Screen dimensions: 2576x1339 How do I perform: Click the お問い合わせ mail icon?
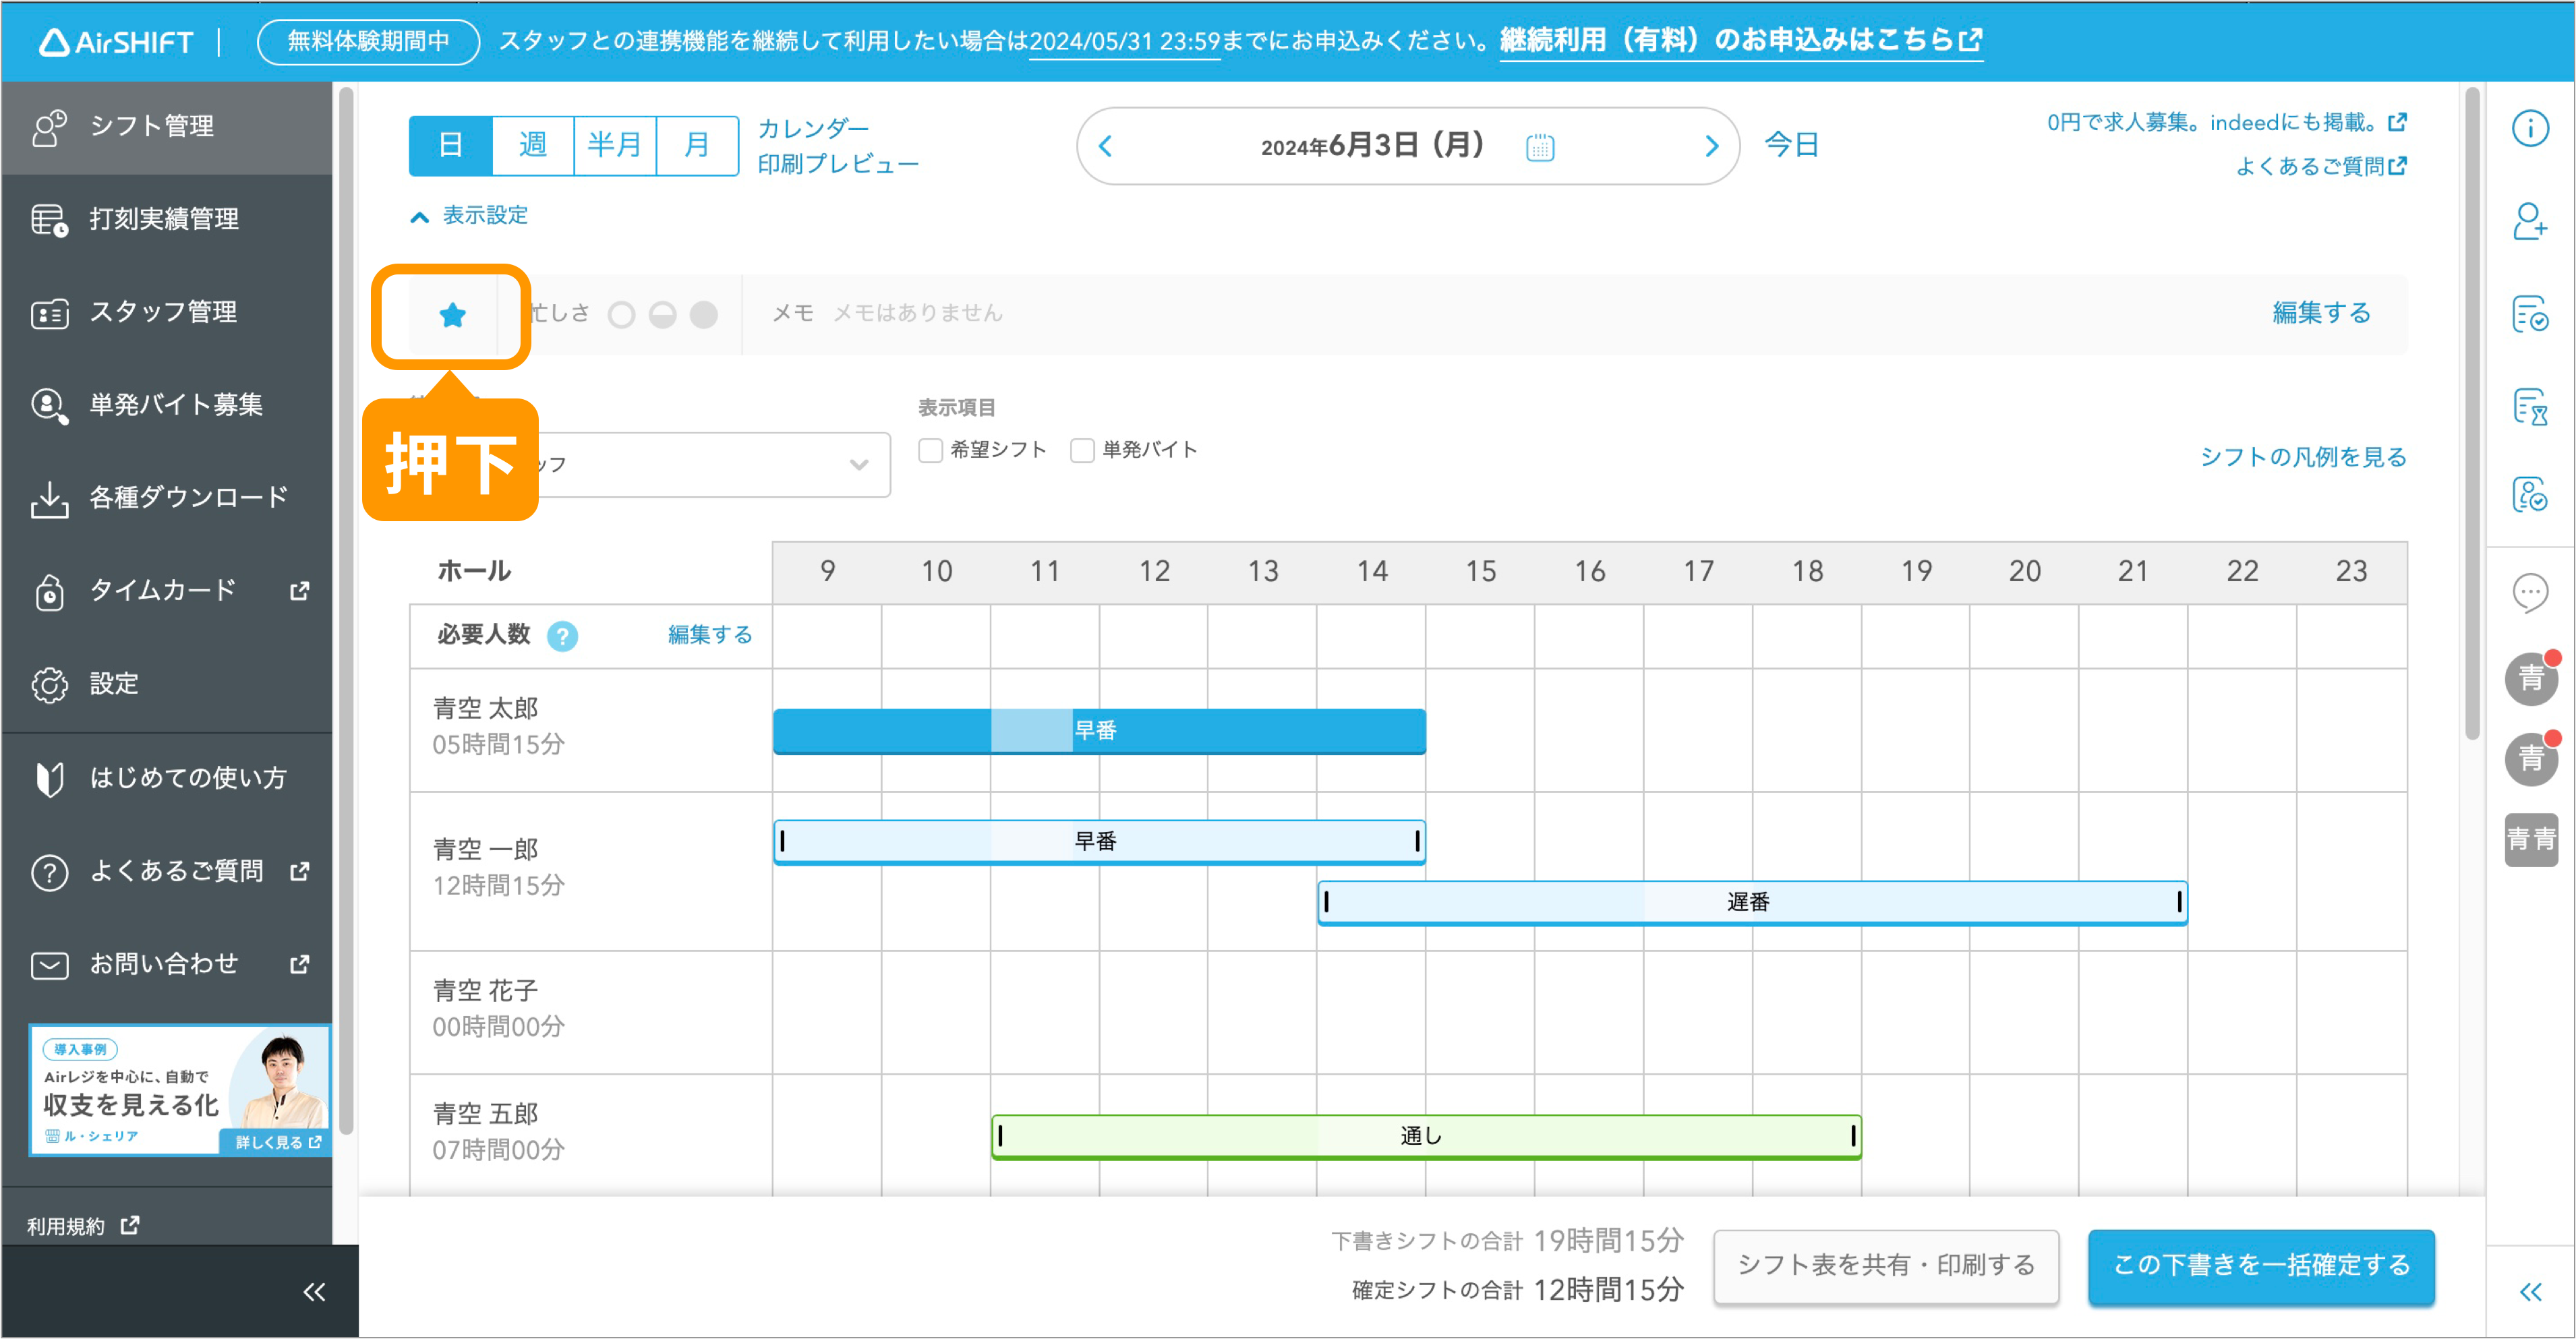[49, 965]
